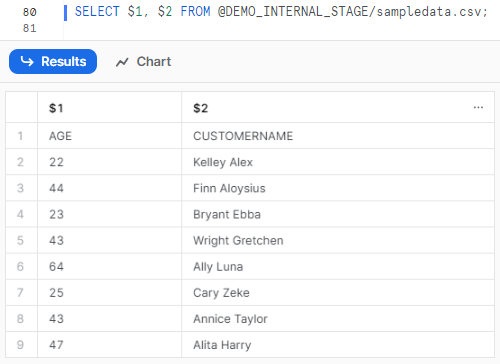Select the Kelley Alex cell
The width and height of the screenshot is (500, 364).
(338, 162)
